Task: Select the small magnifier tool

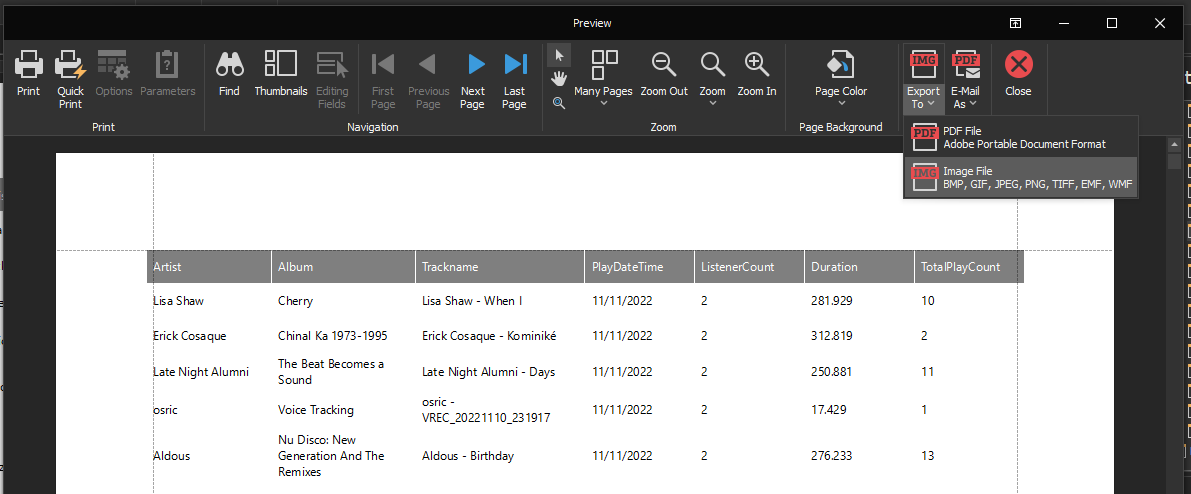Action: (559, 102)
